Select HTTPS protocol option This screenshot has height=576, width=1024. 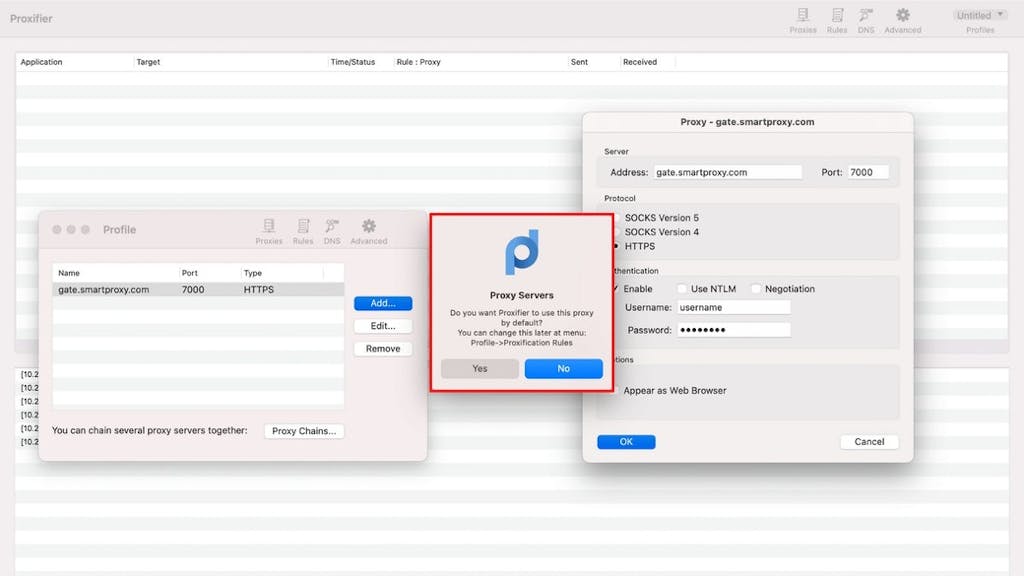pos(639,246)
